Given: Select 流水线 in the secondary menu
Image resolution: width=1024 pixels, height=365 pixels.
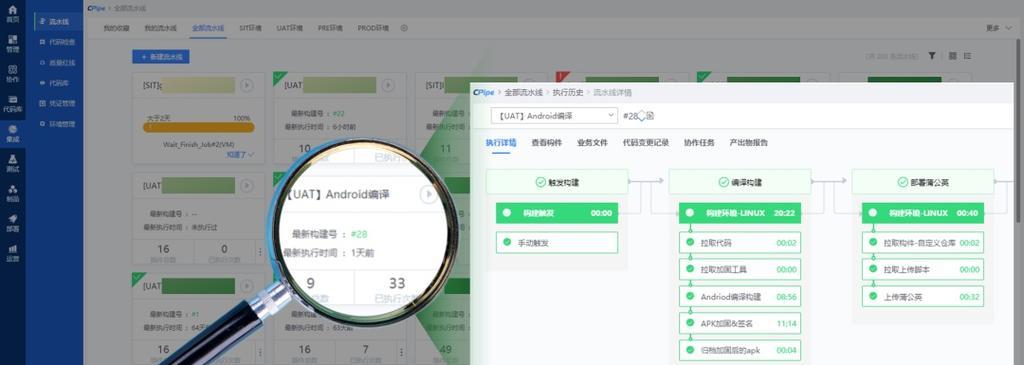Looking at the screenshot, I should coord(58,22).
